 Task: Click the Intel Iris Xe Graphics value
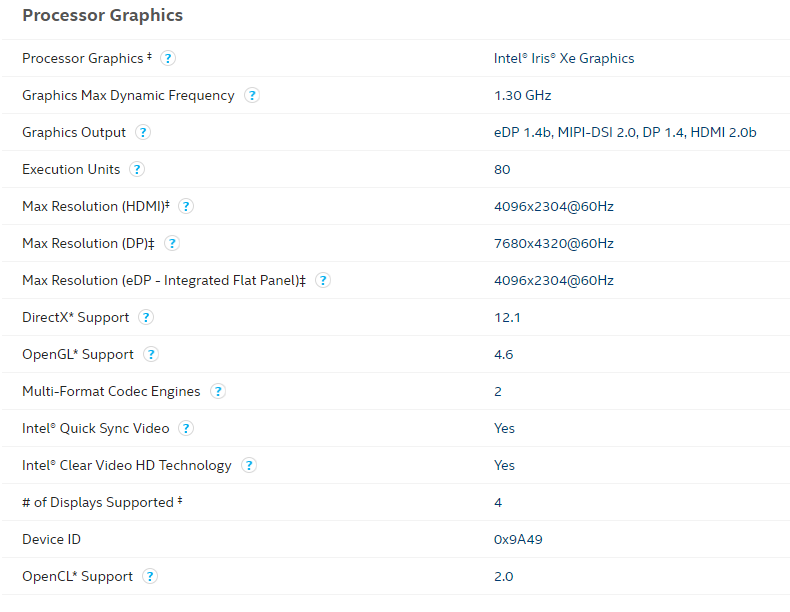pyautogui.click(x=564, y=59)
